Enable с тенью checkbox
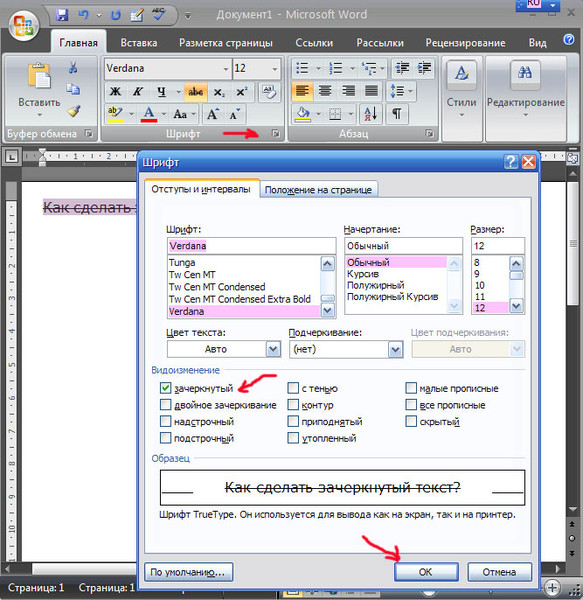Screen dimensions: 583x600 pos(293,388)
